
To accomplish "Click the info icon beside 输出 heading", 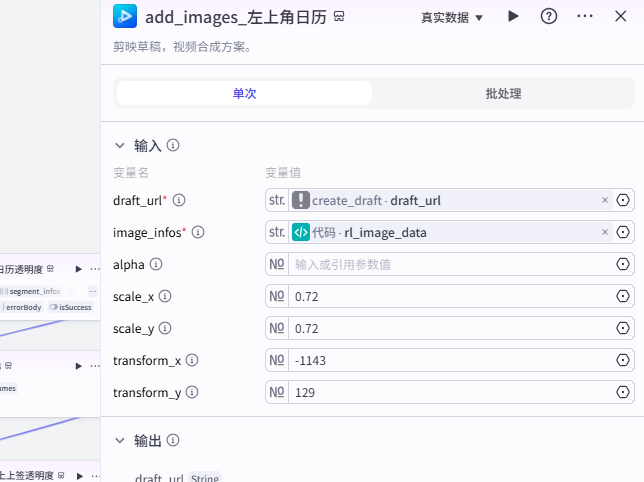I will tap(173, 440).
